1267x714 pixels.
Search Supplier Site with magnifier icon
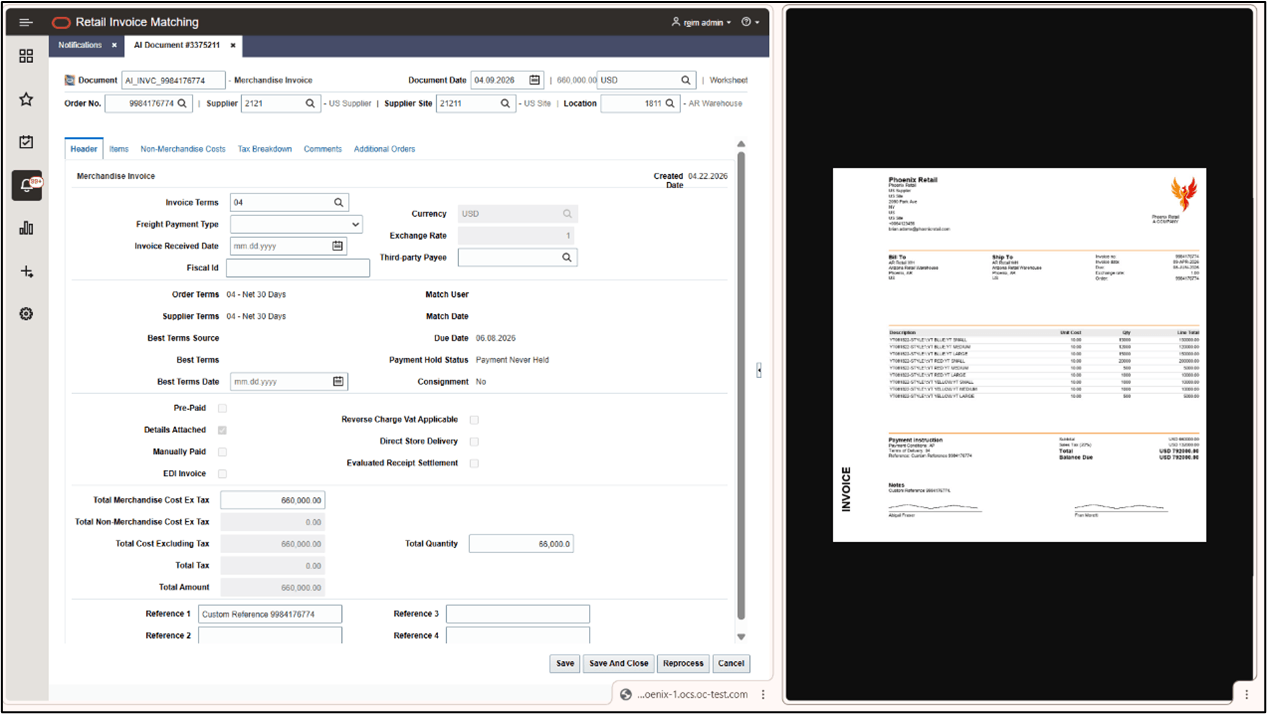tap(505, 103)
